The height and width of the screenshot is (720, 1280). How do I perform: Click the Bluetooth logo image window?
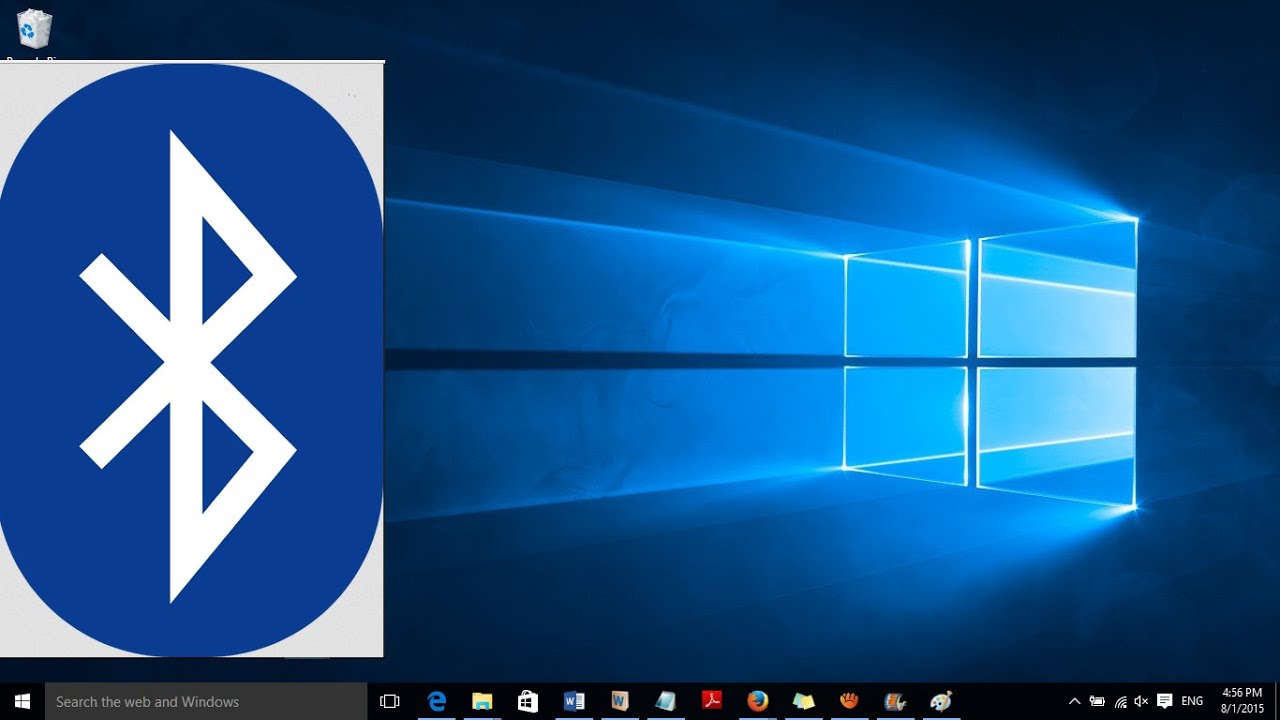pos(191,359)
